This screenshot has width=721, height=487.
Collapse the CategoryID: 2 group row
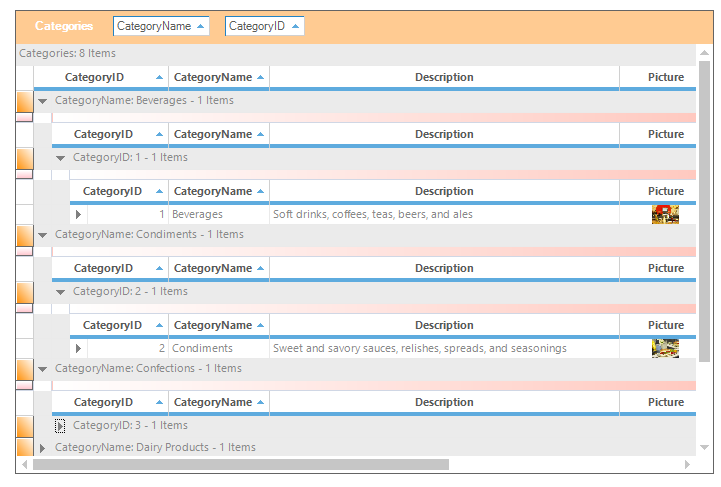[x=60, y=292]
